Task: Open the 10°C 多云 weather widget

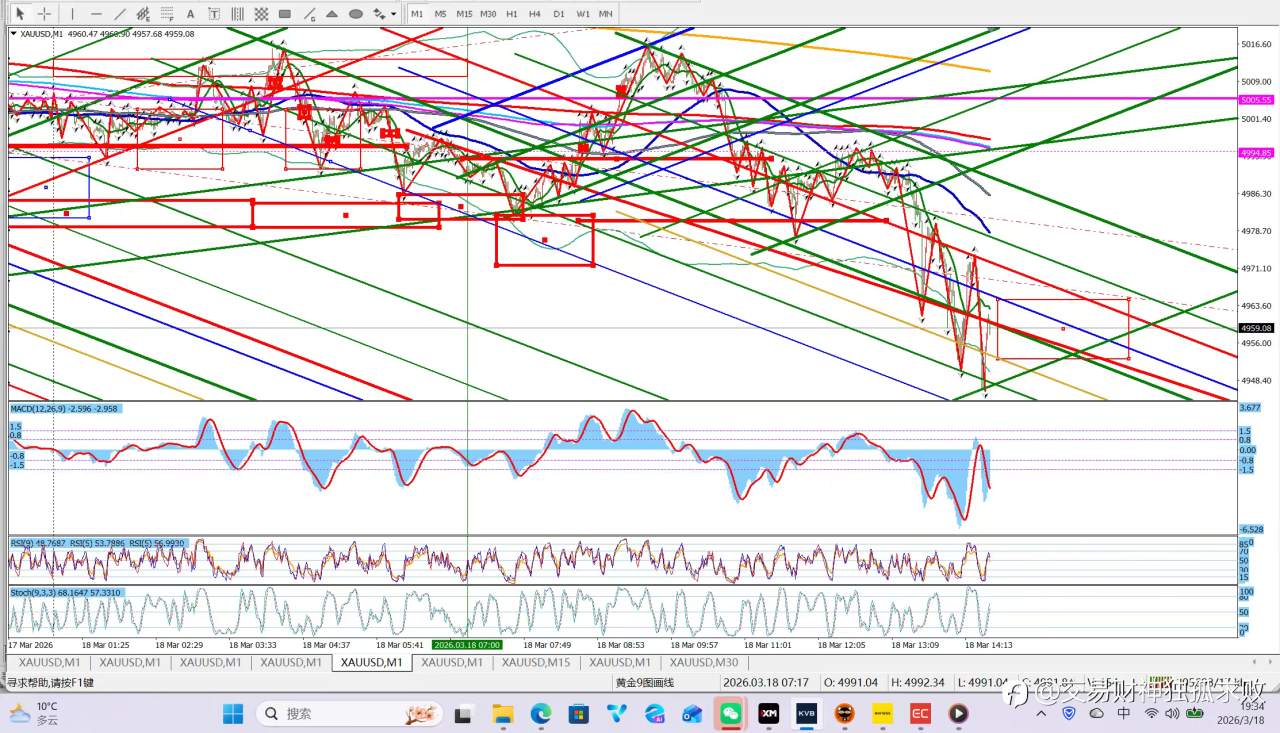Action: coord(35,713)
